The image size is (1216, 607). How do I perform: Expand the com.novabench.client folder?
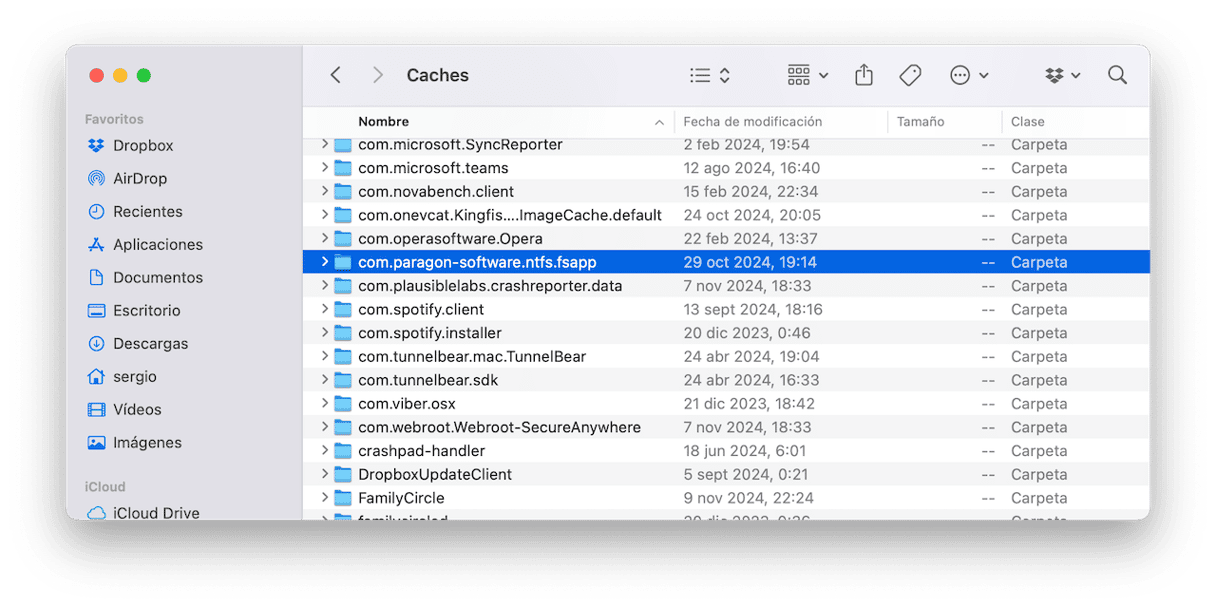[325, 191]
